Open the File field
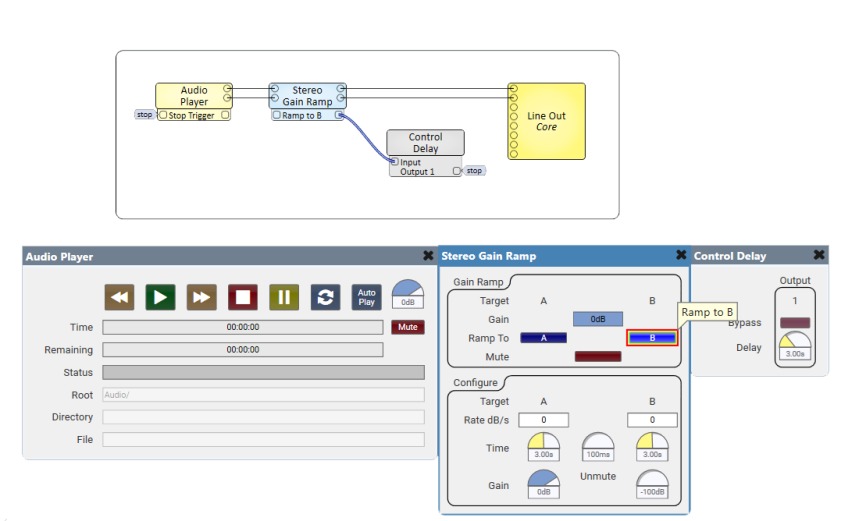 pos(263,439)
